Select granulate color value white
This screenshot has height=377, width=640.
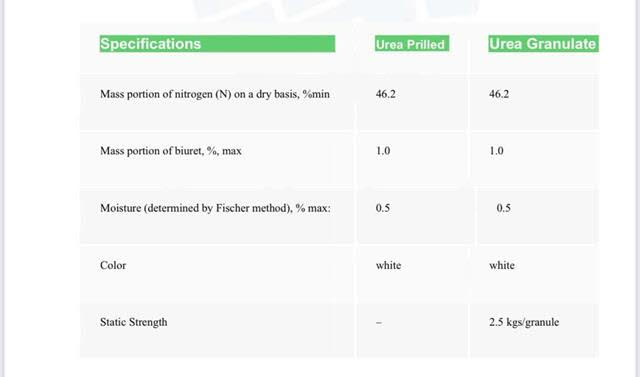click(502, 265)
